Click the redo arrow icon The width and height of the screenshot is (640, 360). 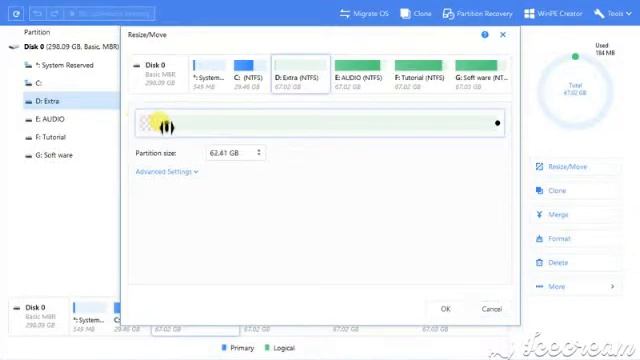54,13
